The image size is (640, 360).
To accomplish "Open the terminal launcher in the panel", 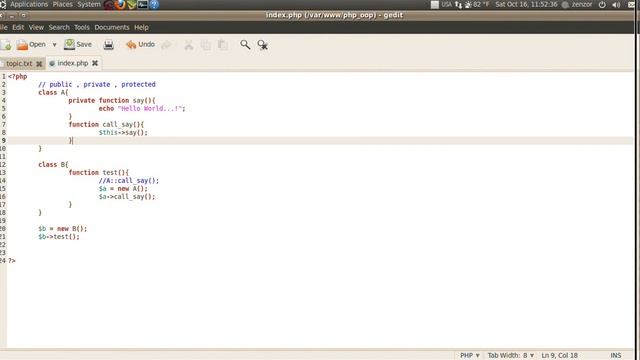I will [x=142, y=5].
